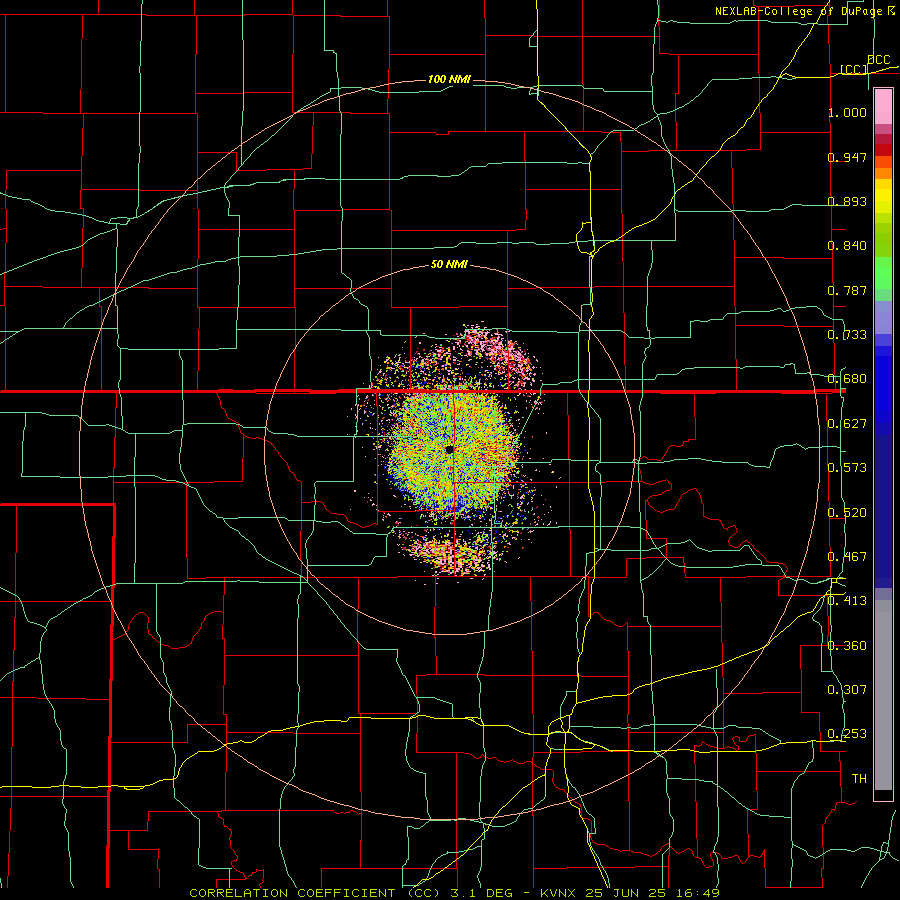Select the 0.253 legend value
This screenshot has height=900, width=900.
coord(847,734)
